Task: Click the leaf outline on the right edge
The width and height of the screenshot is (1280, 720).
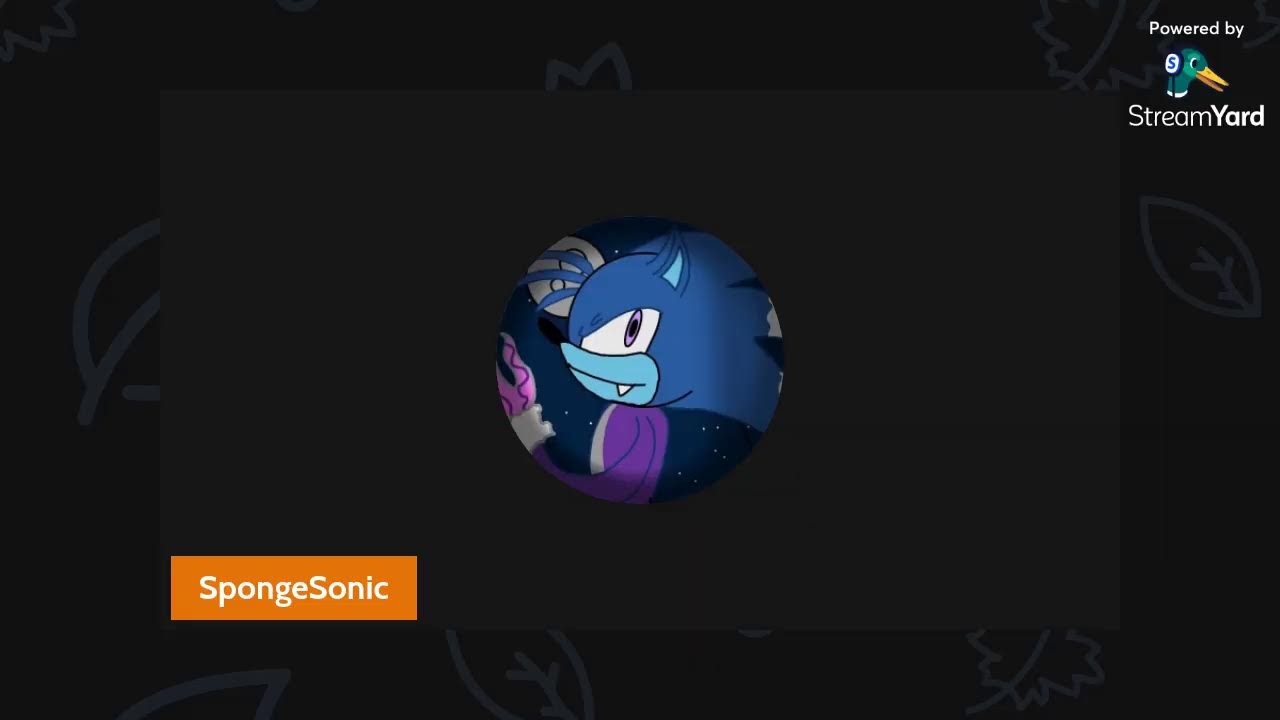Action: tap(1200, 255)
